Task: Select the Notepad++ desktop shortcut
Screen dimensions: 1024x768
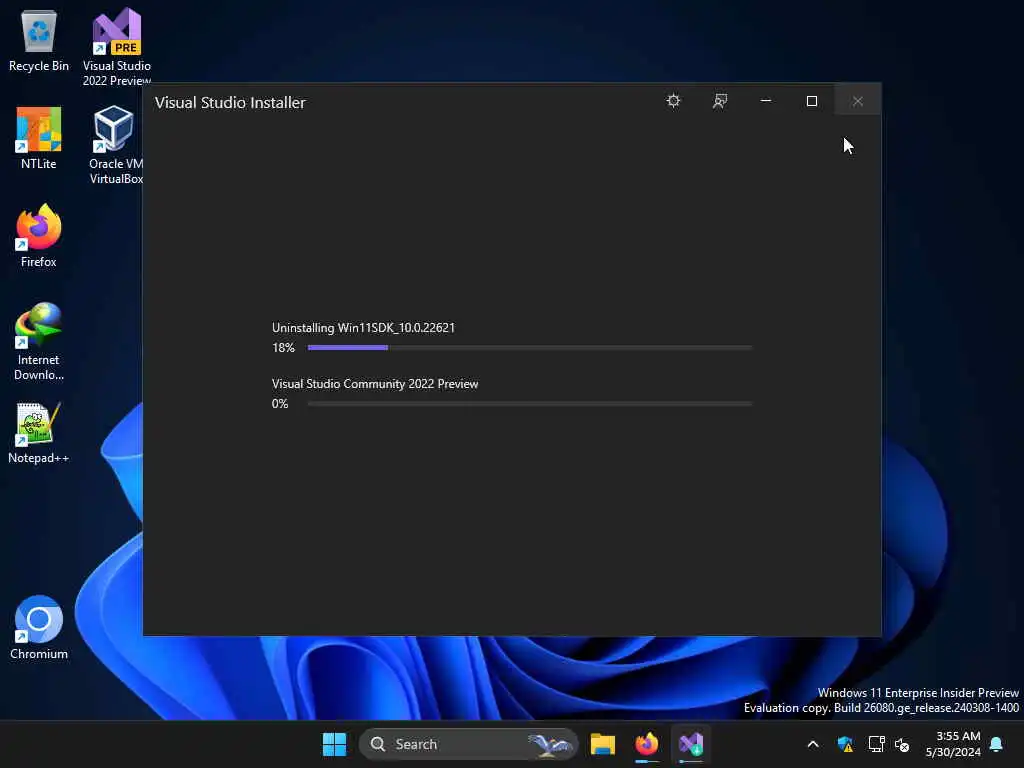Action: click(x=39, y=433)
